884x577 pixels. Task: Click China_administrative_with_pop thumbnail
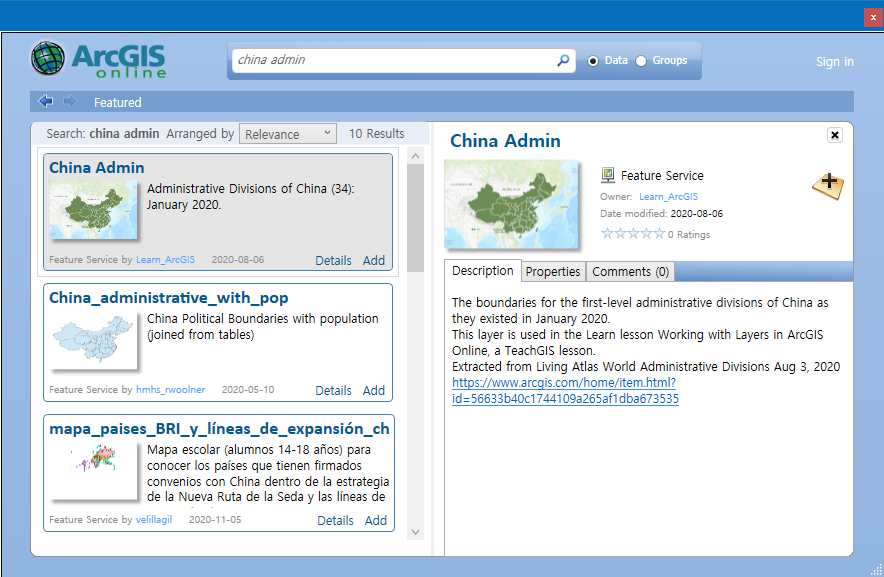[93, 339]
